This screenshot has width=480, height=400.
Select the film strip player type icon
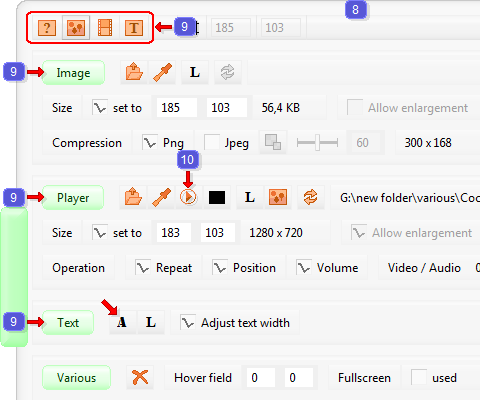point(105,28)
